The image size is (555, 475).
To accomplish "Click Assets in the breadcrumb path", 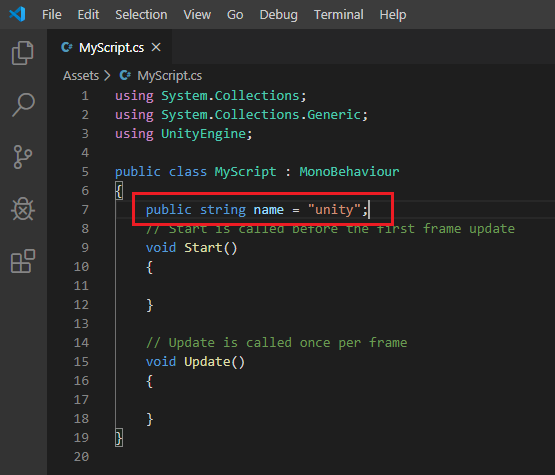I will point(81,76).
